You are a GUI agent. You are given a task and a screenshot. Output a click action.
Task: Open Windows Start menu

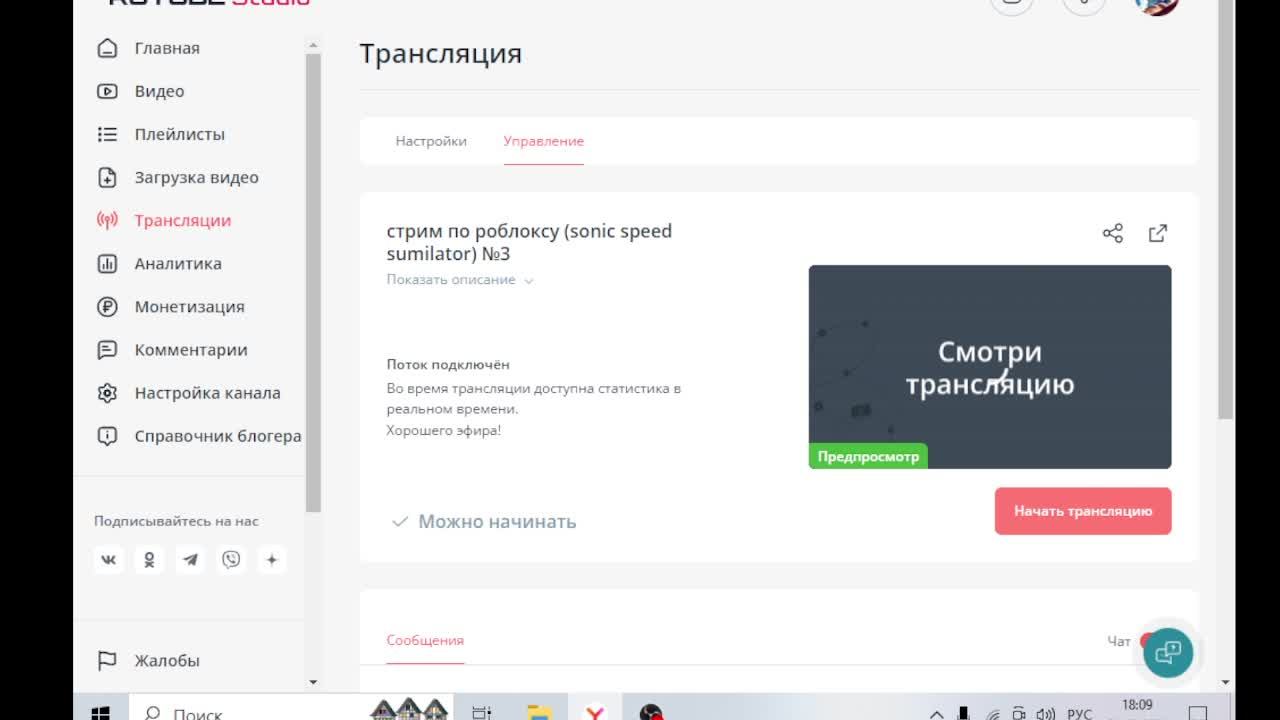coord(101,713)
